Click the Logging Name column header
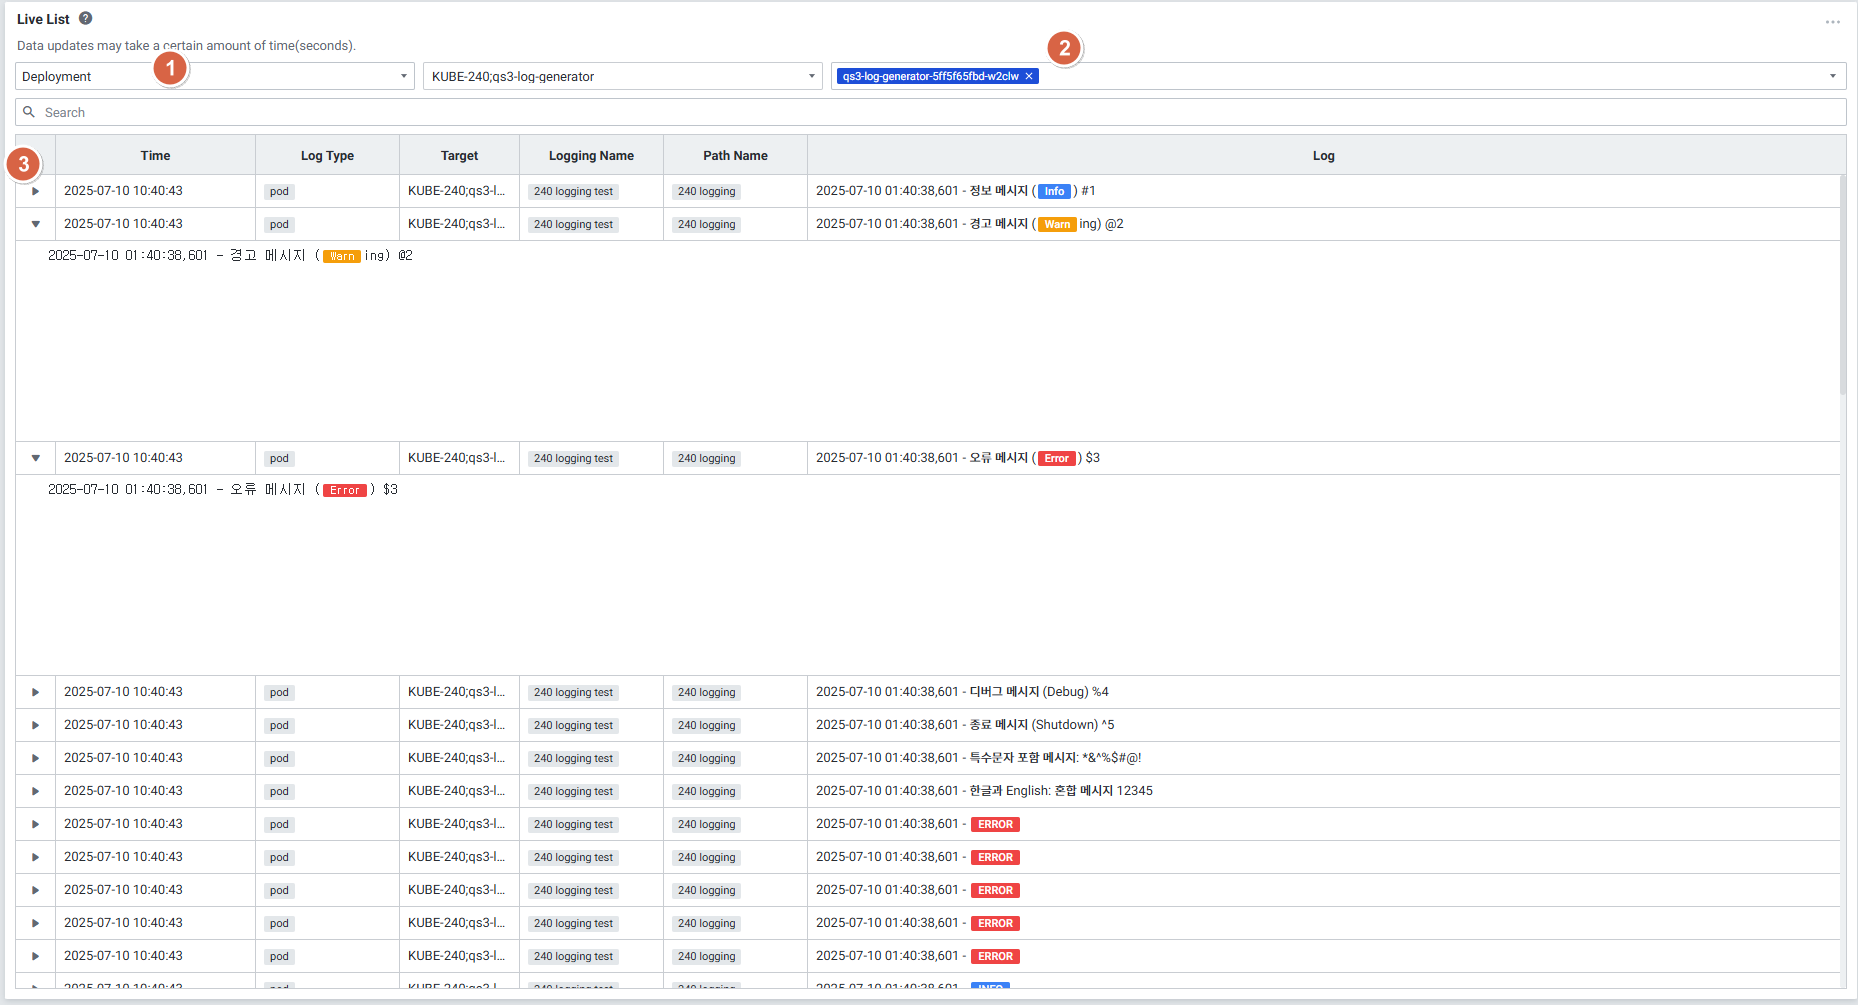This screenshot has width=1858, height=1005. 591,155
